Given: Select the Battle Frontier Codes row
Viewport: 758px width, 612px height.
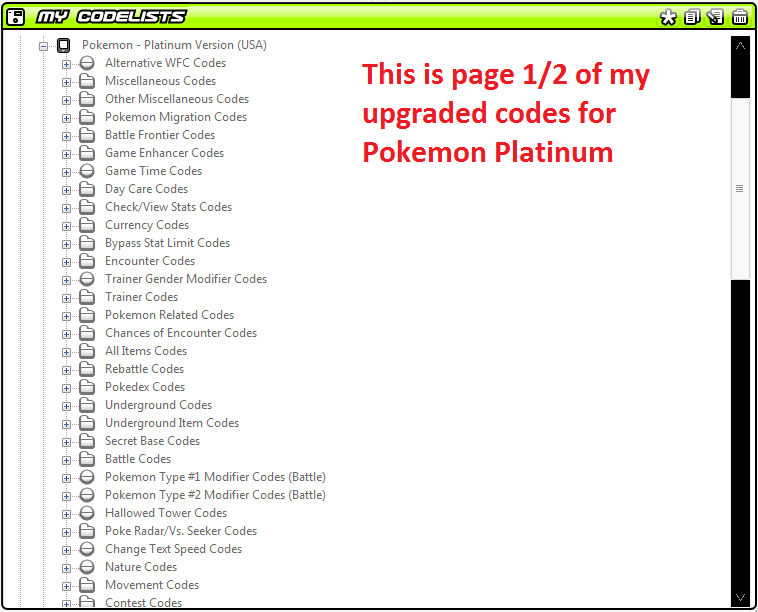Looking at the screenshot, I should coord(160,135).
